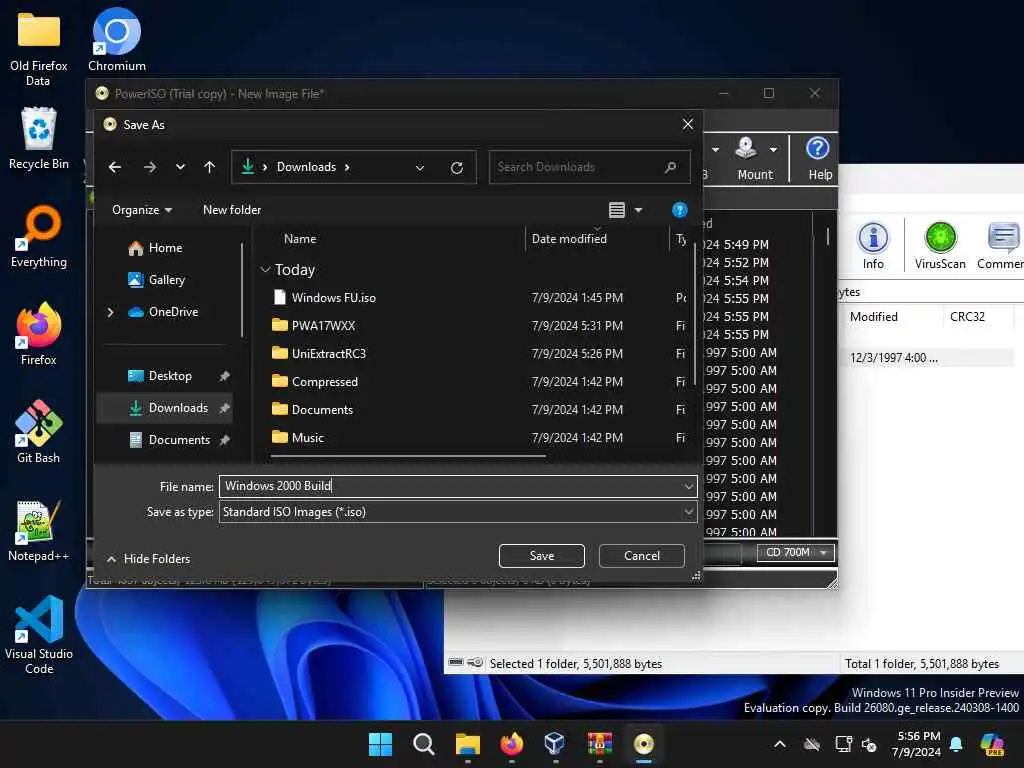The height and width of the screenshot is (768, 1024).
Task: Open the Organize menu
Action: point(142,210)
